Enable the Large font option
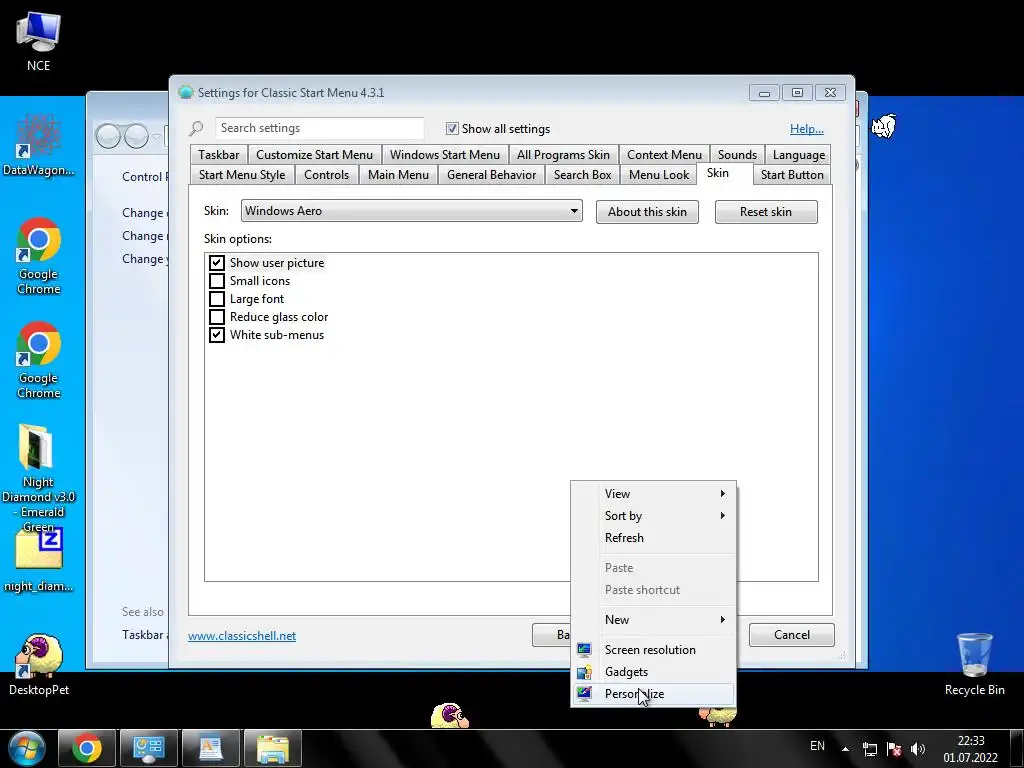This screenshot has height=768, width=1024. click(x=217, y=299)
